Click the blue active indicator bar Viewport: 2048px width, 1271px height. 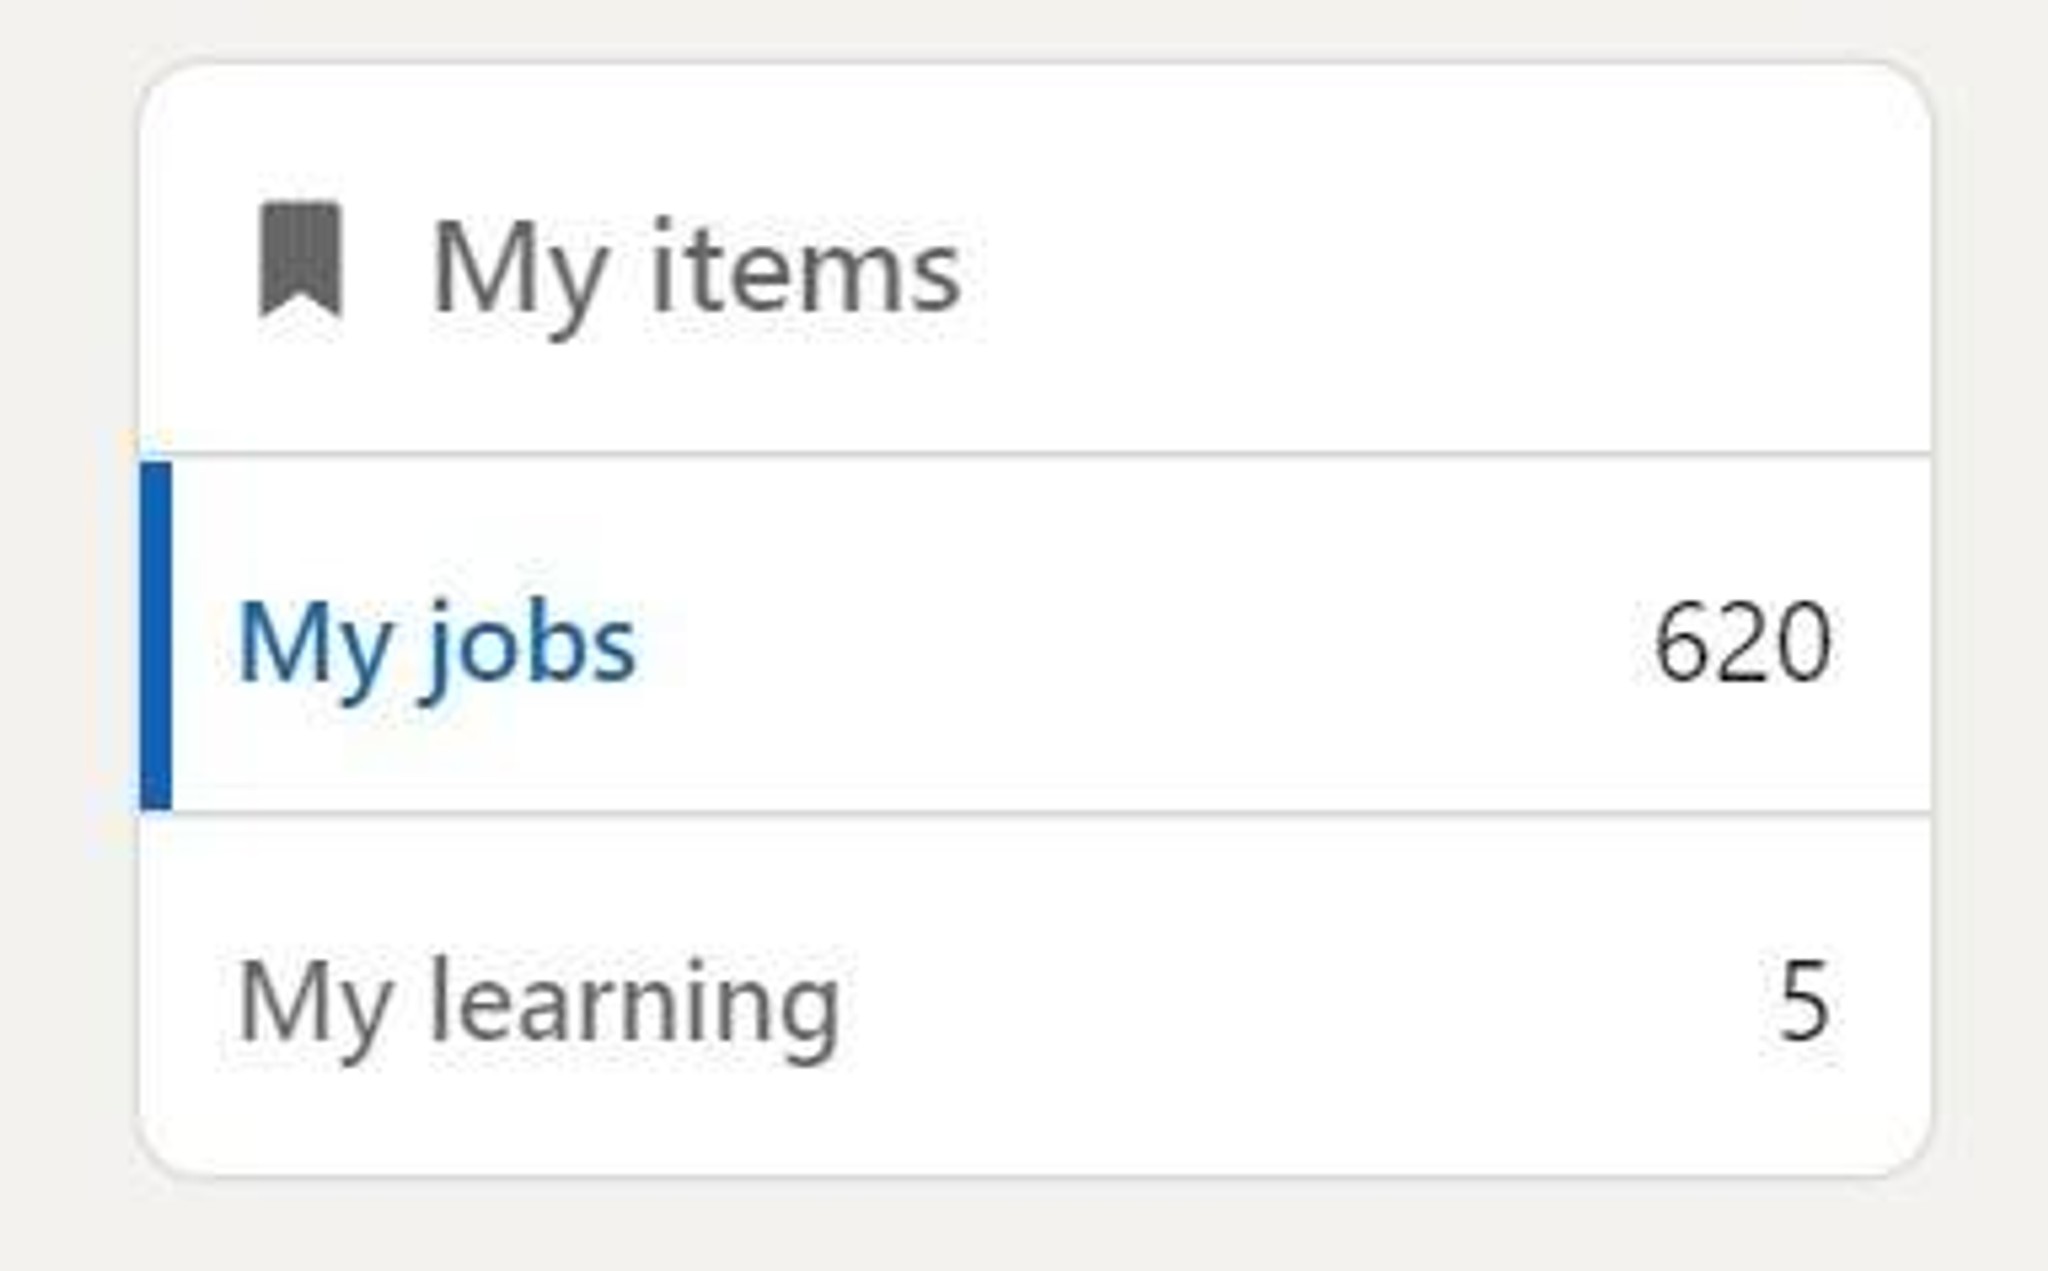point(156,636)
